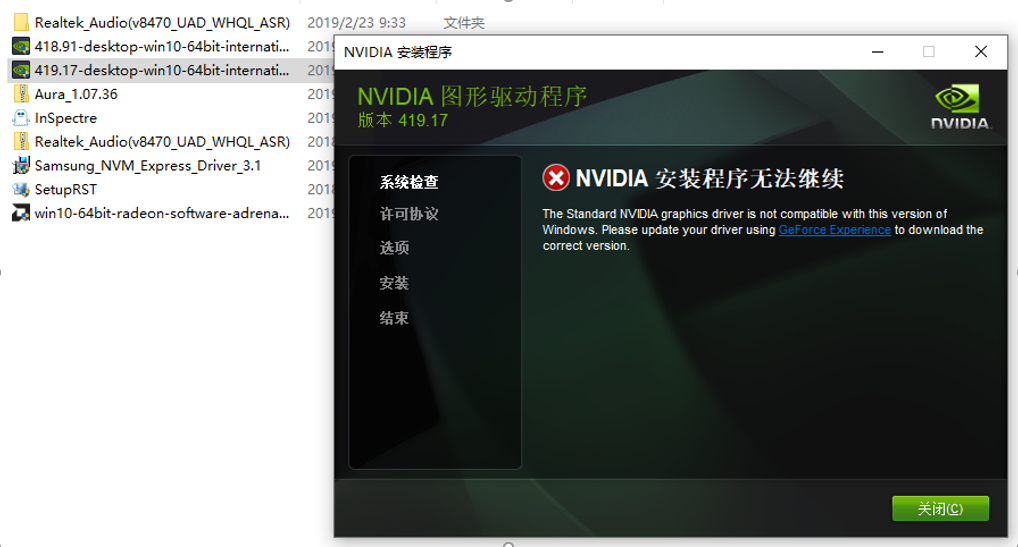1018x547 pixels.
Task: Click the Aura_1.07.36 zip archive icon
Action: [x=21, y=94]
